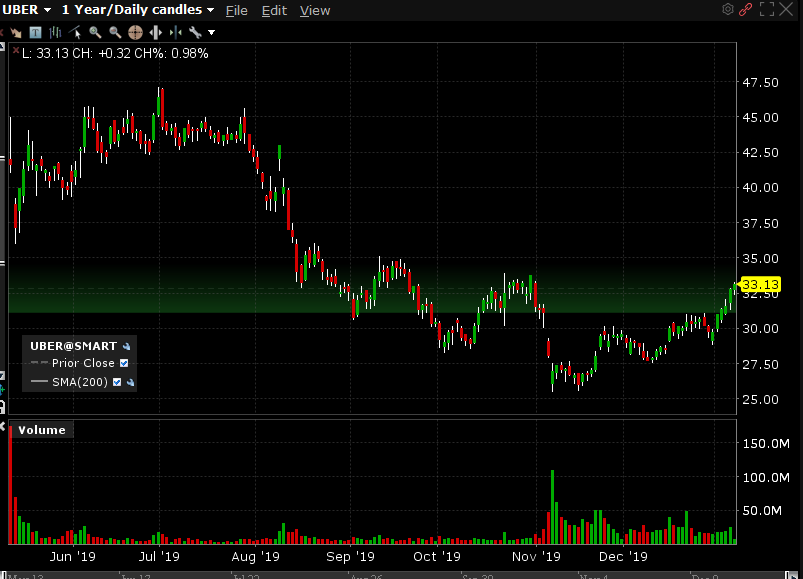Click the zoom in magnifier icon

pos(95,33)
